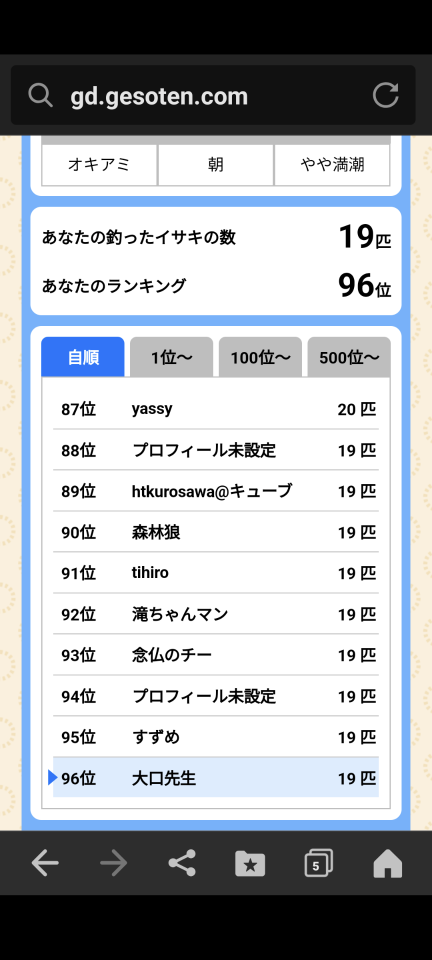Viewport: 432px width, 960px height.
Task: Select the オキアミ bait cell
Action: click(99, 165)
